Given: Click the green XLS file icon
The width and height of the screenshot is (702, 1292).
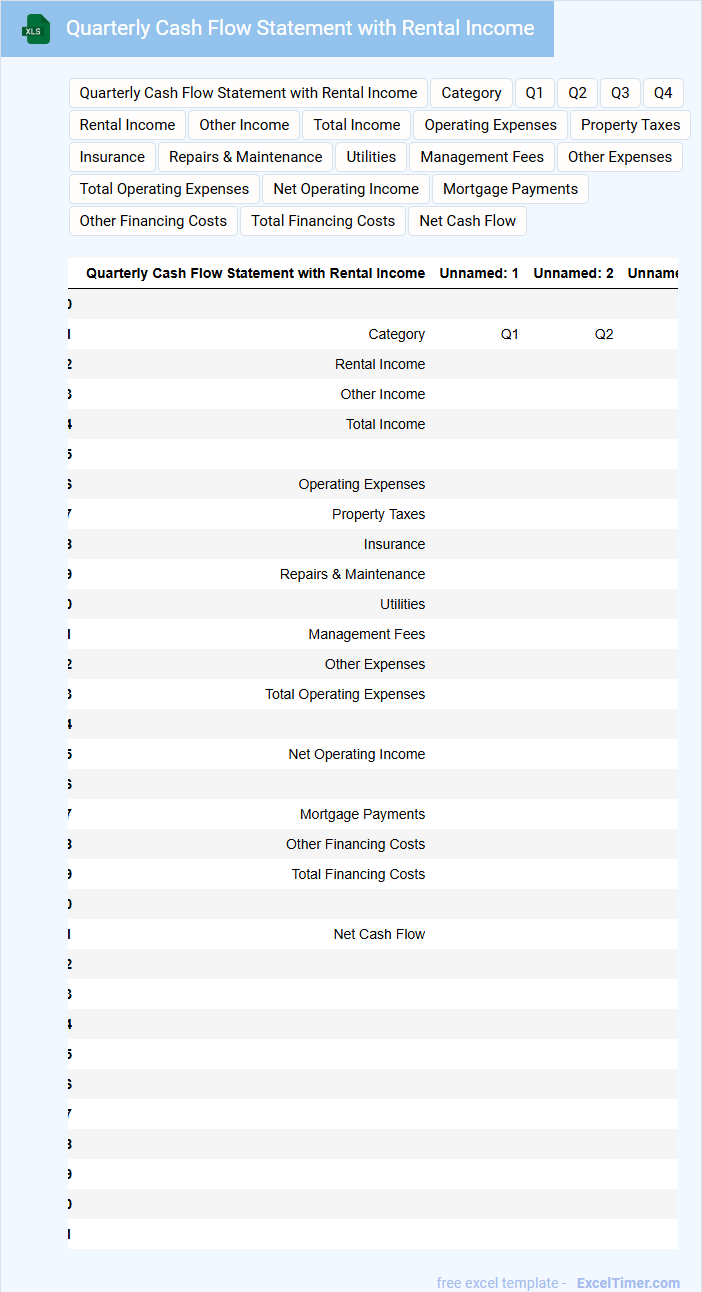Looking at the screenshot, I should click(x=36, y=29).
